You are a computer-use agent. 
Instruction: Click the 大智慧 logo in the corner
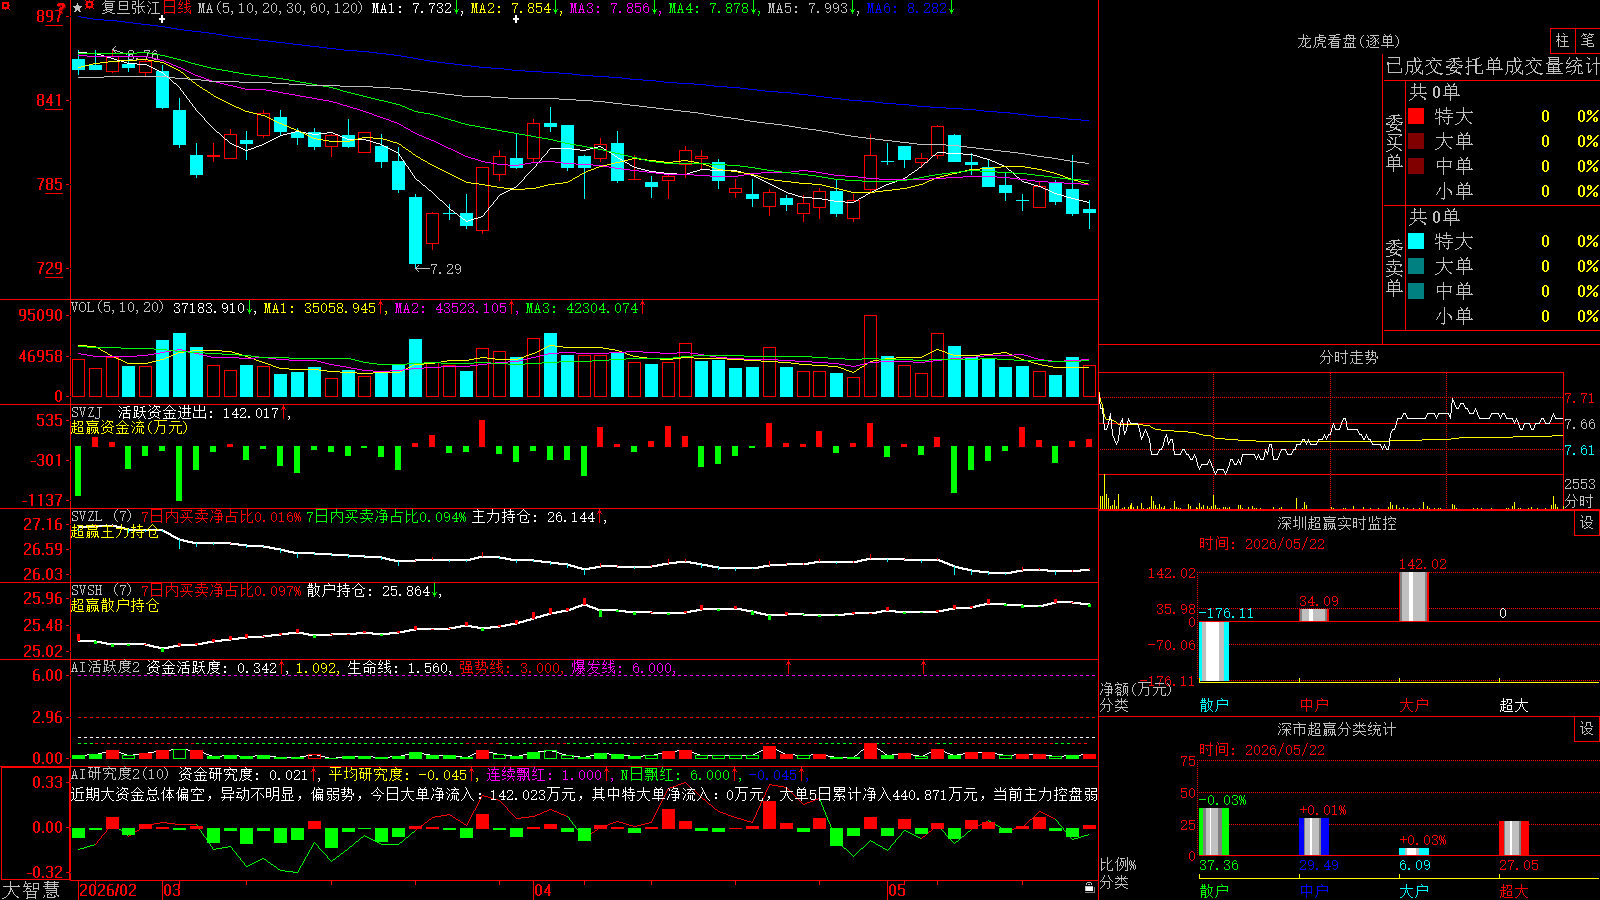[x=31, y=889]
